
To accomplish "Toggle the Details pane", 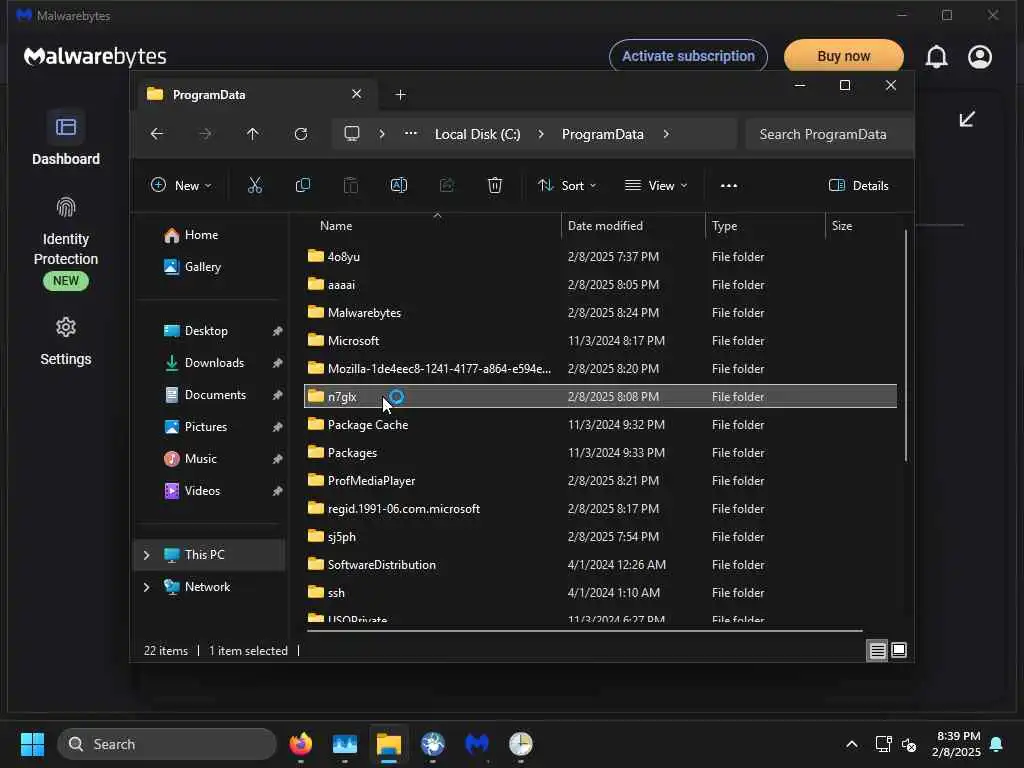I will pyautogui.click(x=858, y=185).
